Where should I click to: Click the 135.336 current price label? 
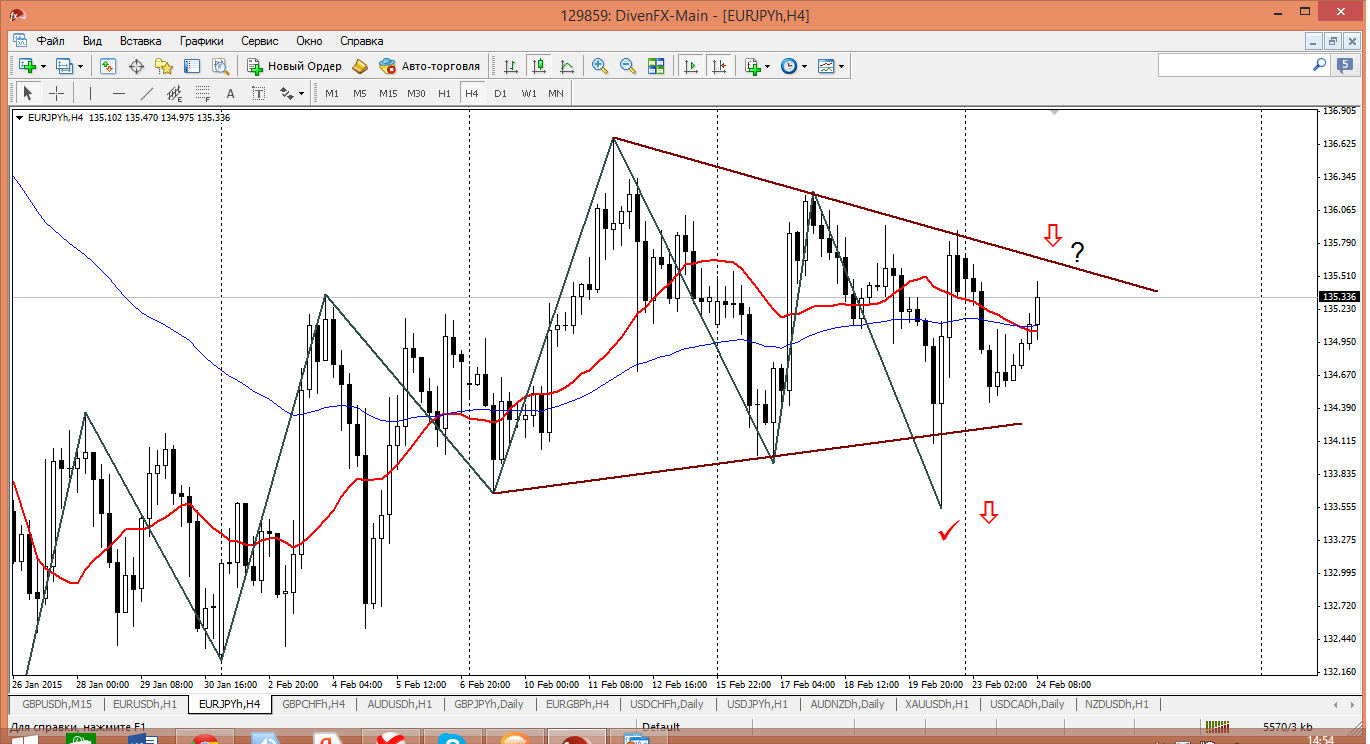1337,297
